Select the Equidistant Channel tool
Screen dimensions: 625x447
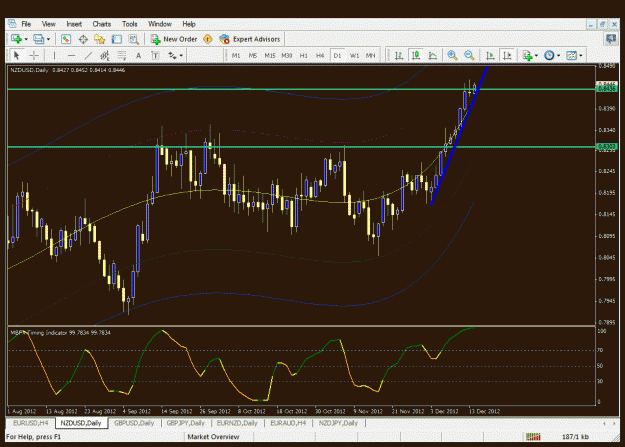pos(105,55)
